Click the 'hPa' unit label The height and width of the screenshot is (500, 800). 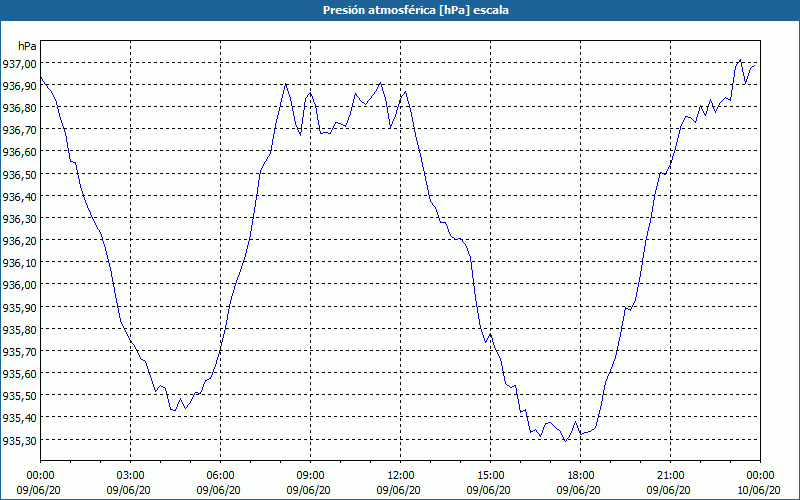[x=27, y=46]
